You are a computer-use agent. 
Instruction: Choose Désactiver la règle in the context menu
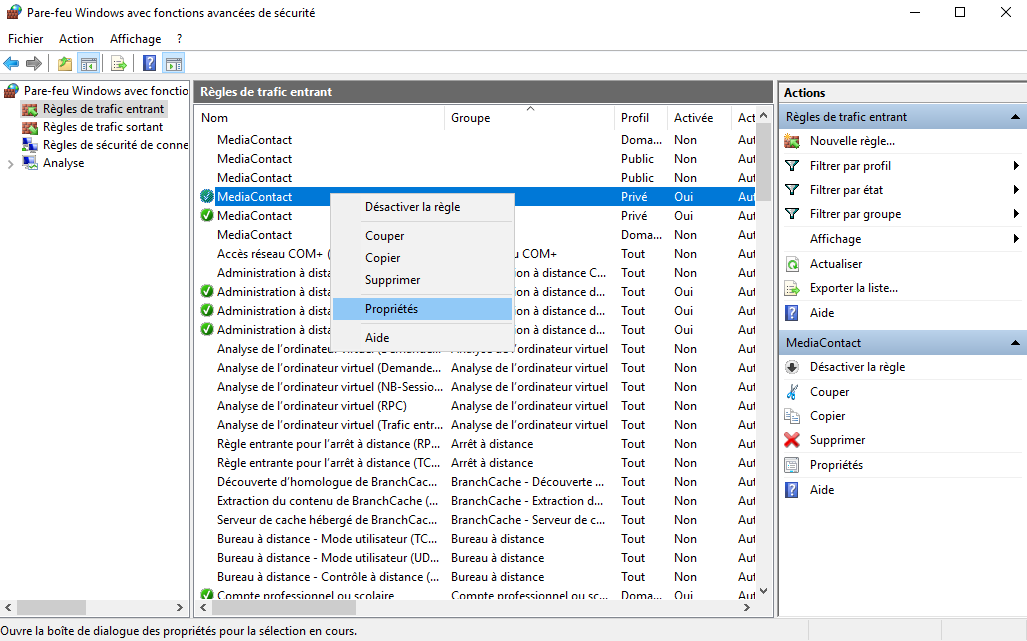point(422,207)
